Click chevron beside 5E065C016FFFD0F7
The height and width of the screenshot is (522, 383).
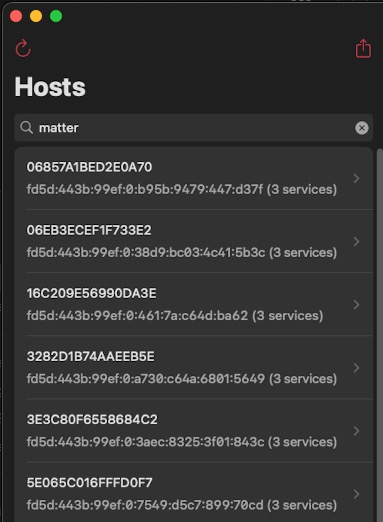click(356, 494)
